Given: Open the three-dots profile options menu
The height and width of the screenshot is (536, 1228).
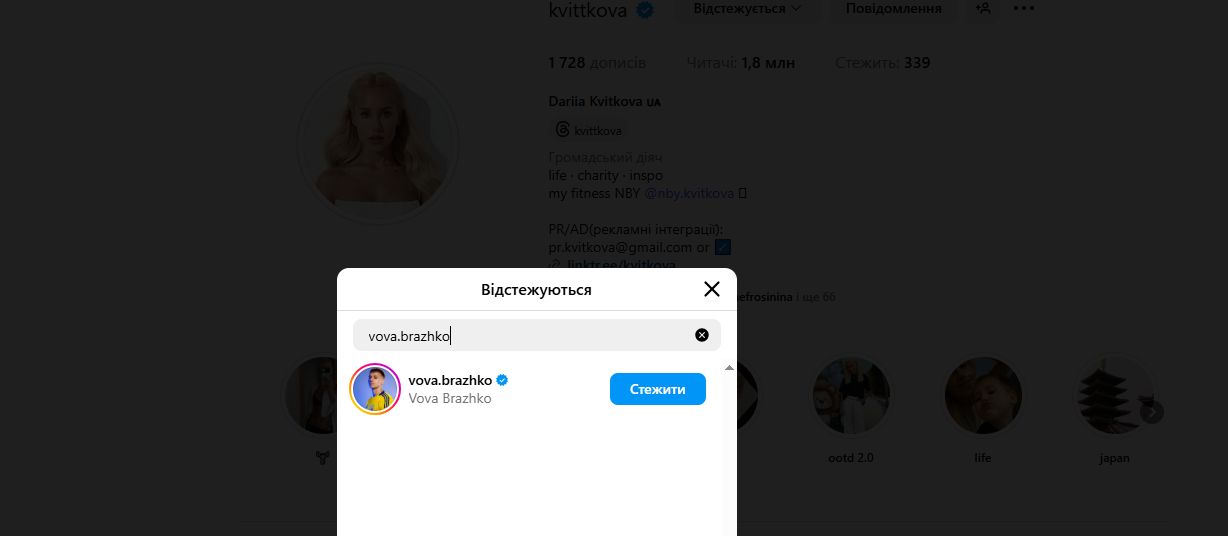Looking at the screenshot, I should pos(1023,9).
